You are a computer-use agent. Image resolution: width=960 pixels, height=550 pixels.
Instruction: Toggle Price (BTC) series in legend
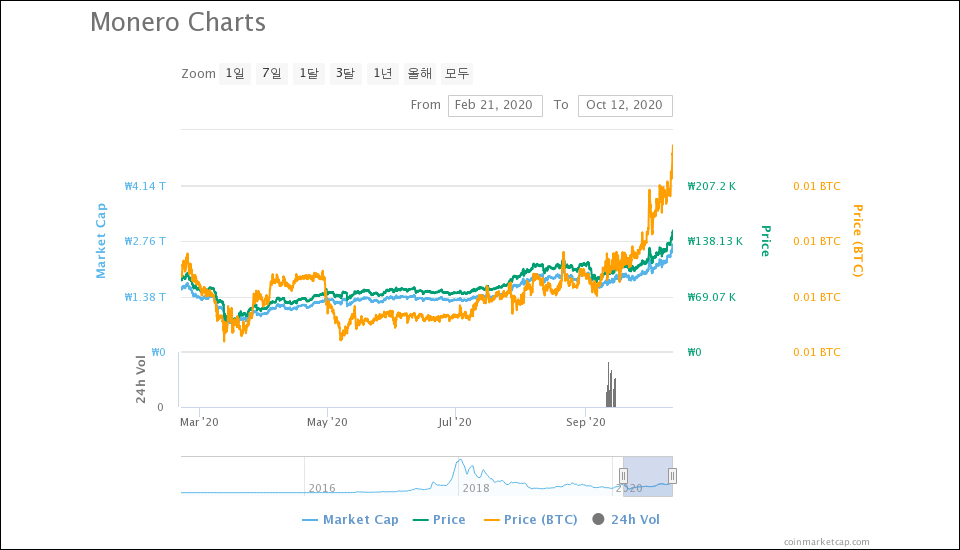(x=530, y=519)
